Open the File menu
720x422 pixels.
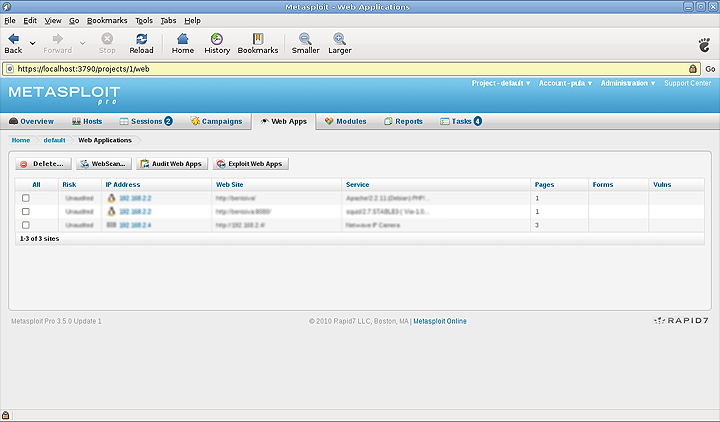pyautogui.click(x=10, y=21)
